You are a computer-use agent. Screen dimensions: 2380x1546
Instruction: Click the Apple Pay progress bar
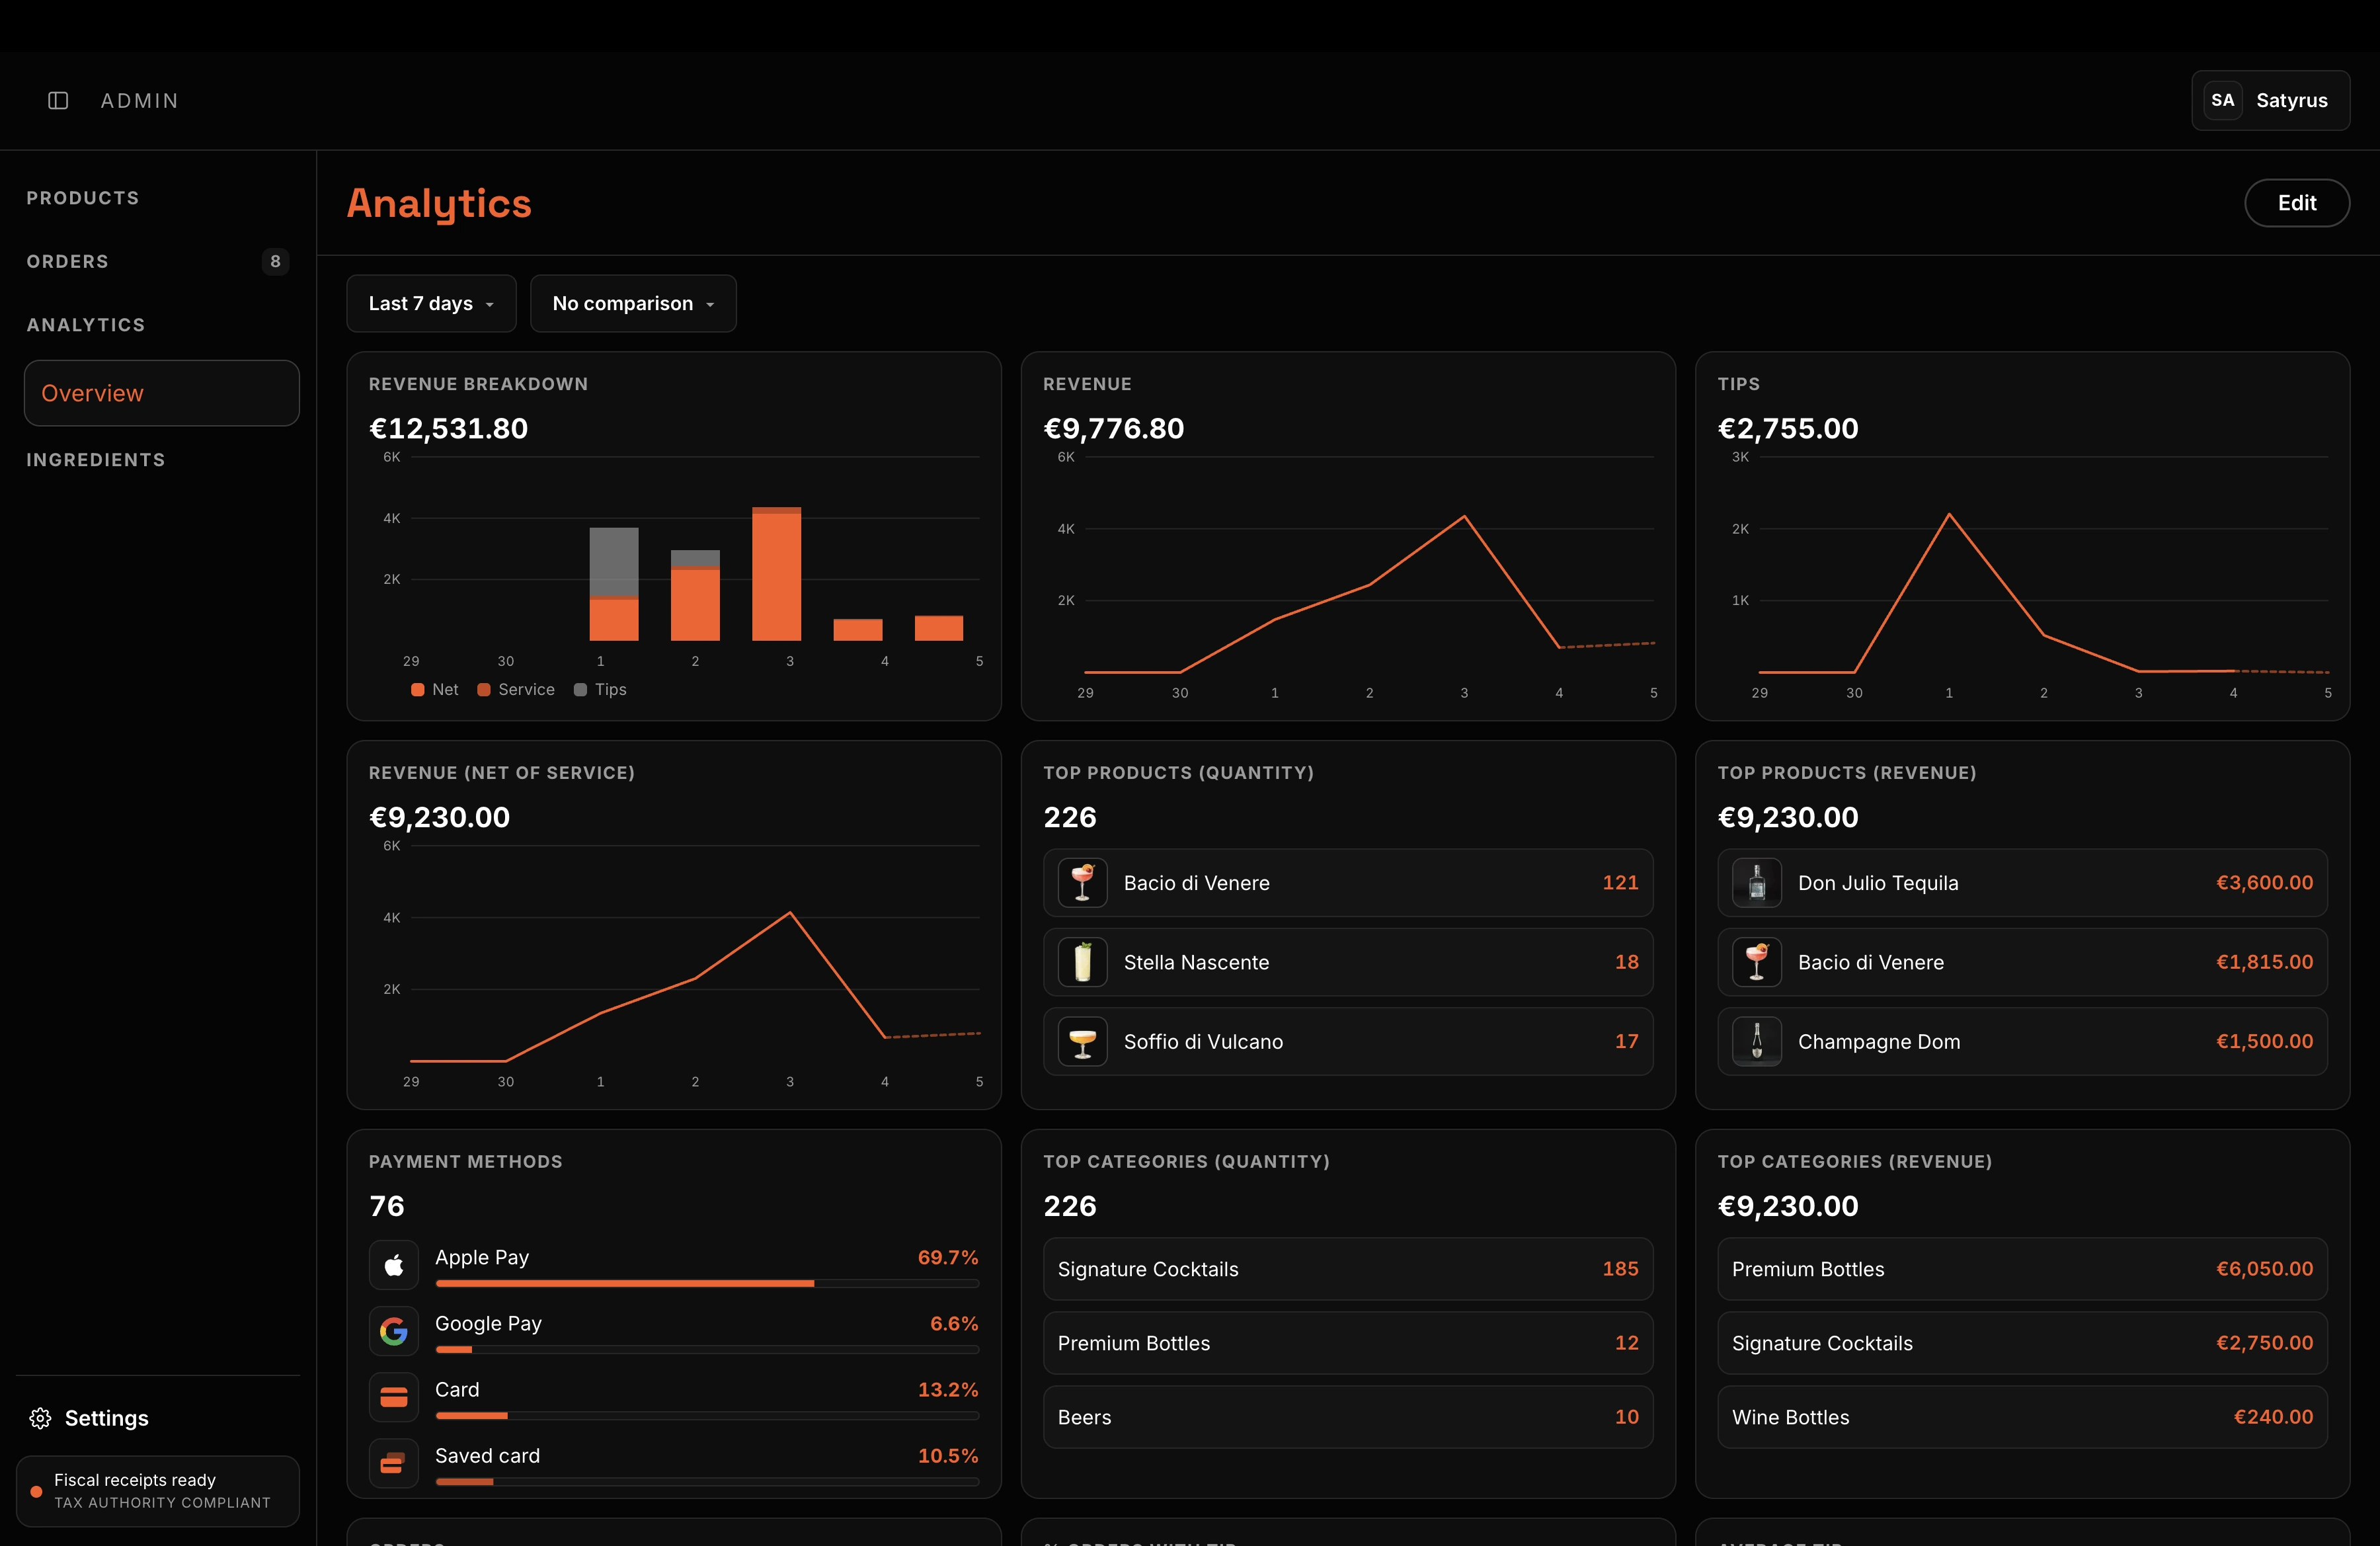click(x=707, y=1283)
